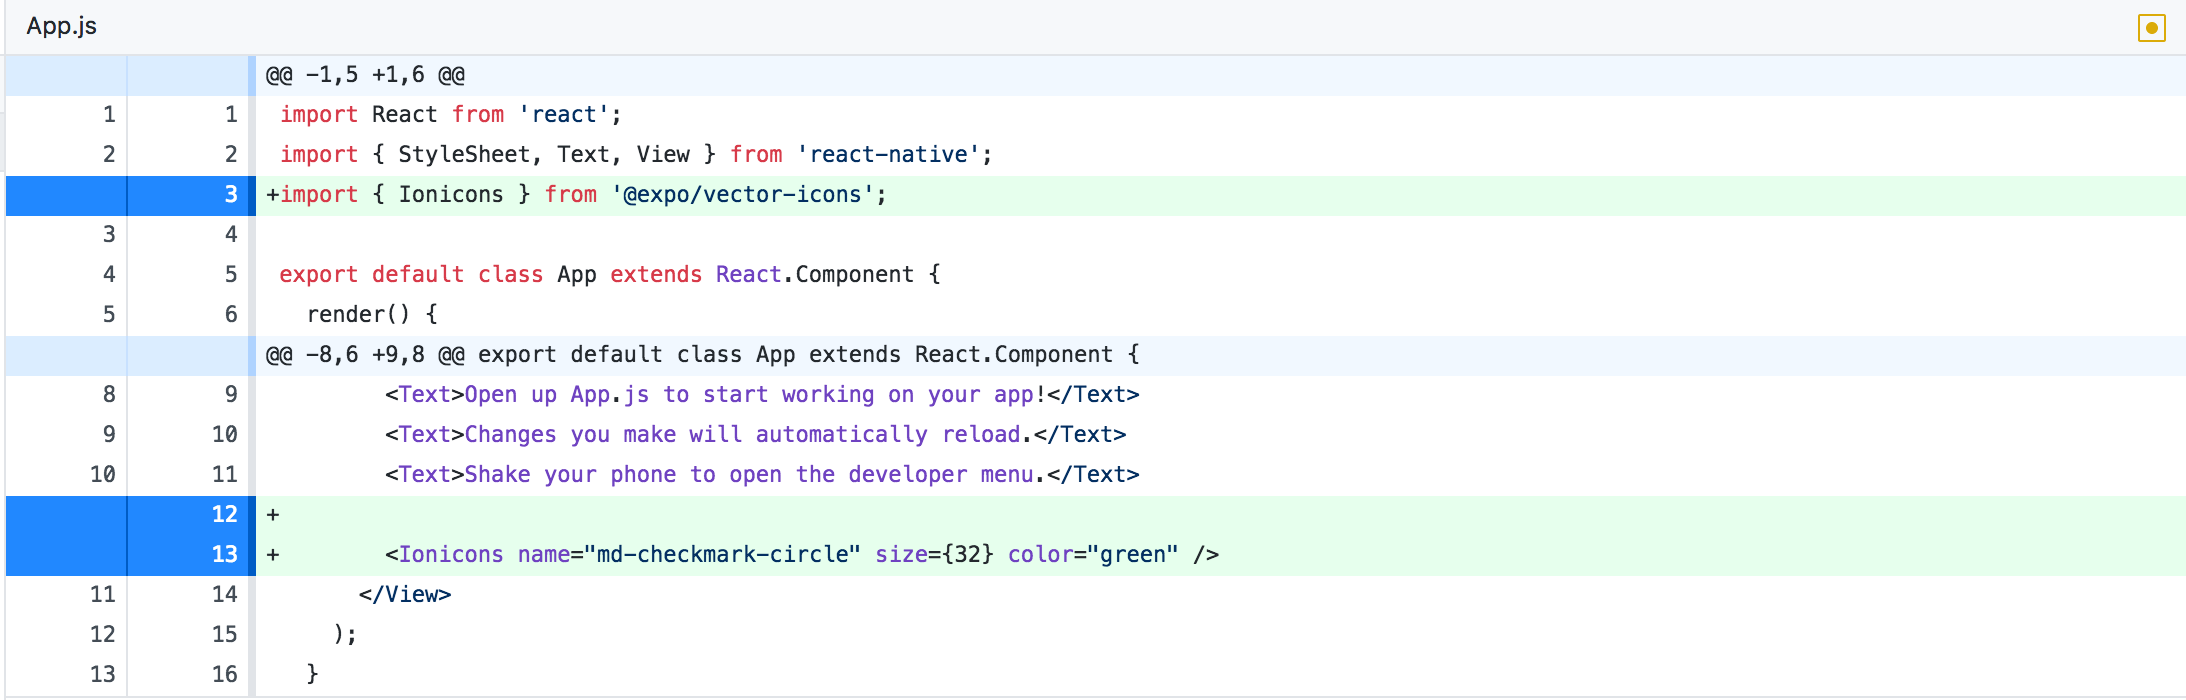
Task: Click new line number 10
Action: click(225, 435)
